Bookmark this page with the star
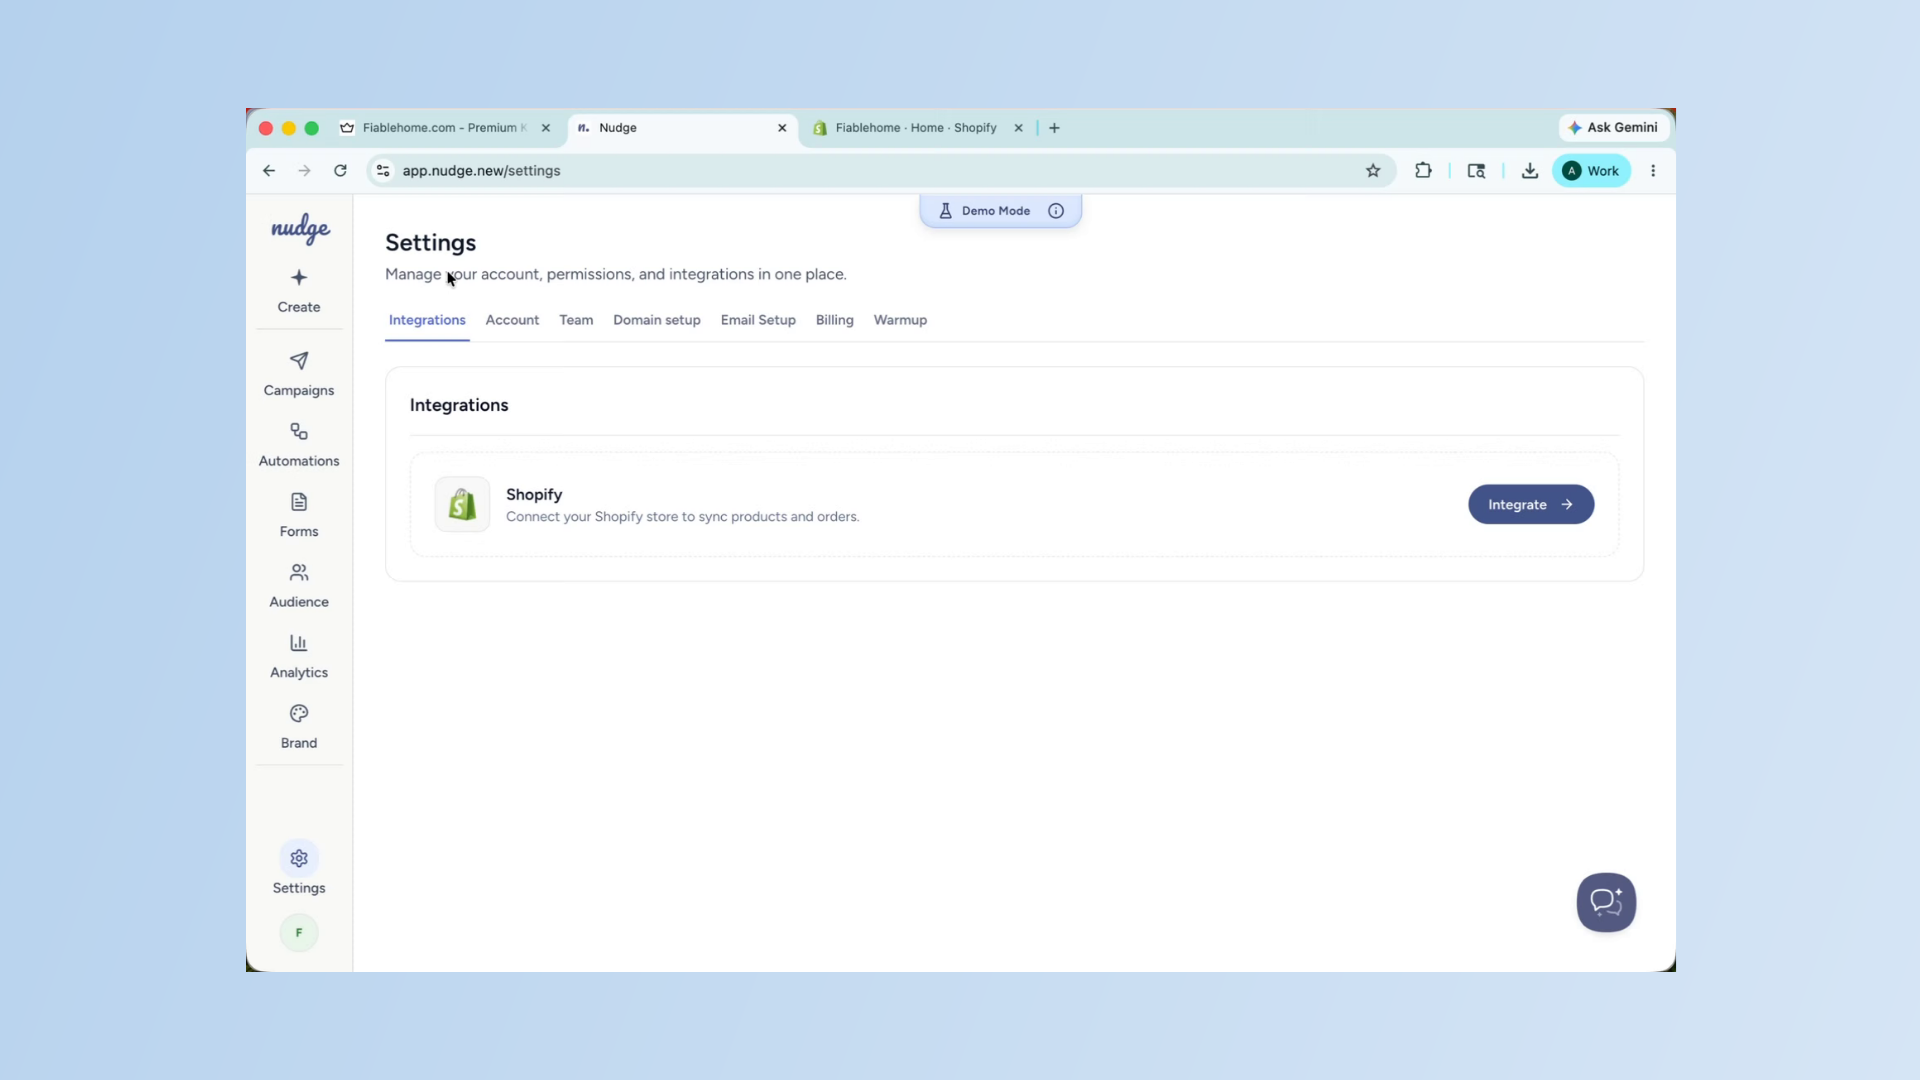Screen dimensions: 1920x1080 [x=1373, y=171]
